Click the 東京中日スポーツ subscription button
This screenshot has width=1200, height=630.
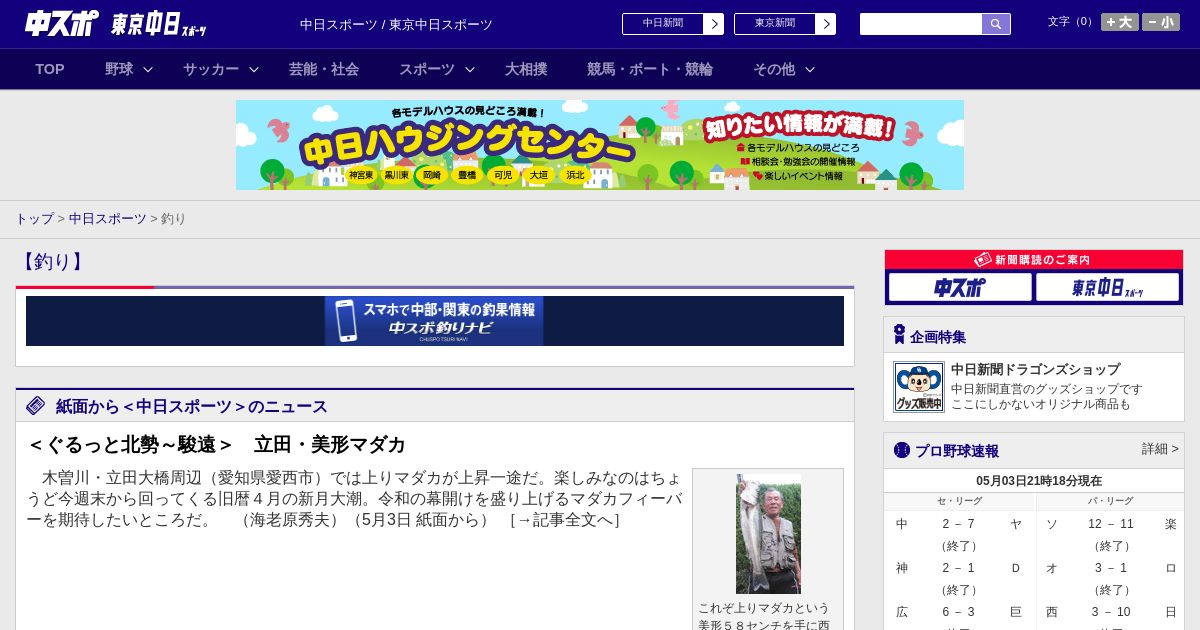pyautogui.click(x=1107, y=287)
